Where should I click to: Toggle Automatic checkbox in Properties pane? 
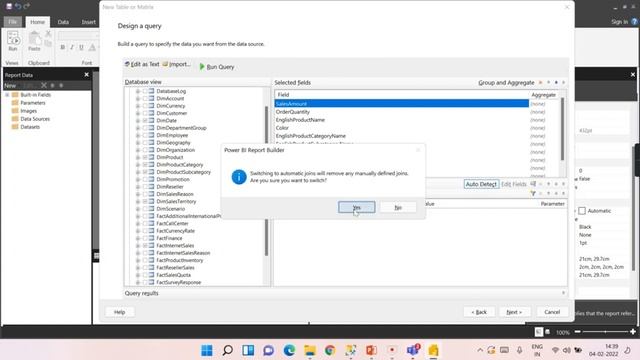[x=582, y=211]
